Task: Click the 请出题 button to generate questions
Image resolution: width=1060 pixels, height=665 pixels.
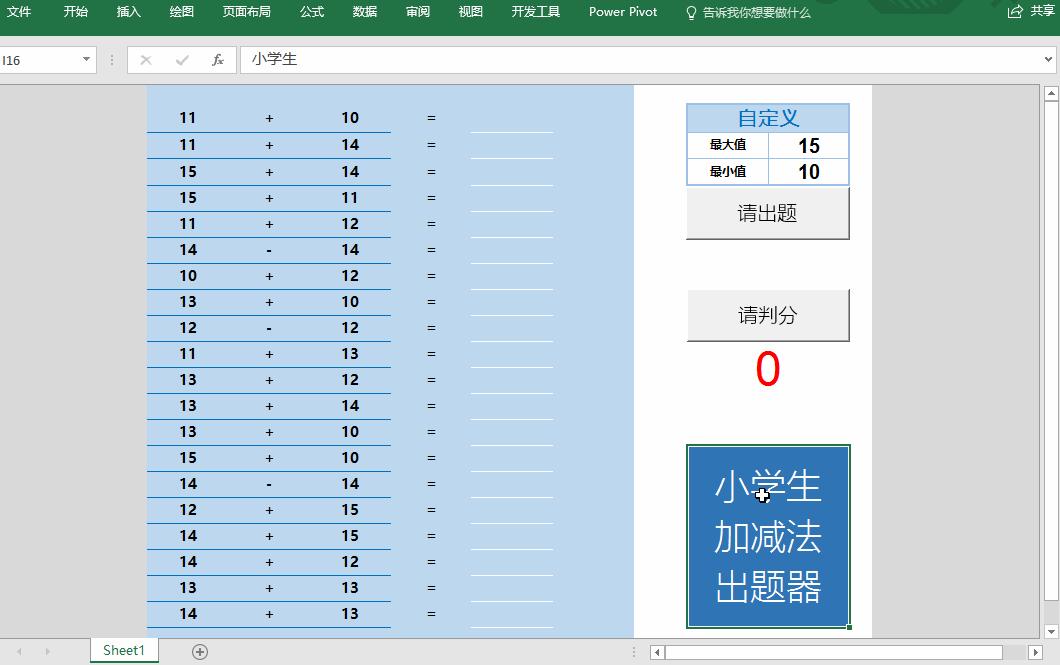Action: pyautogui.click(x=767, y=213)
